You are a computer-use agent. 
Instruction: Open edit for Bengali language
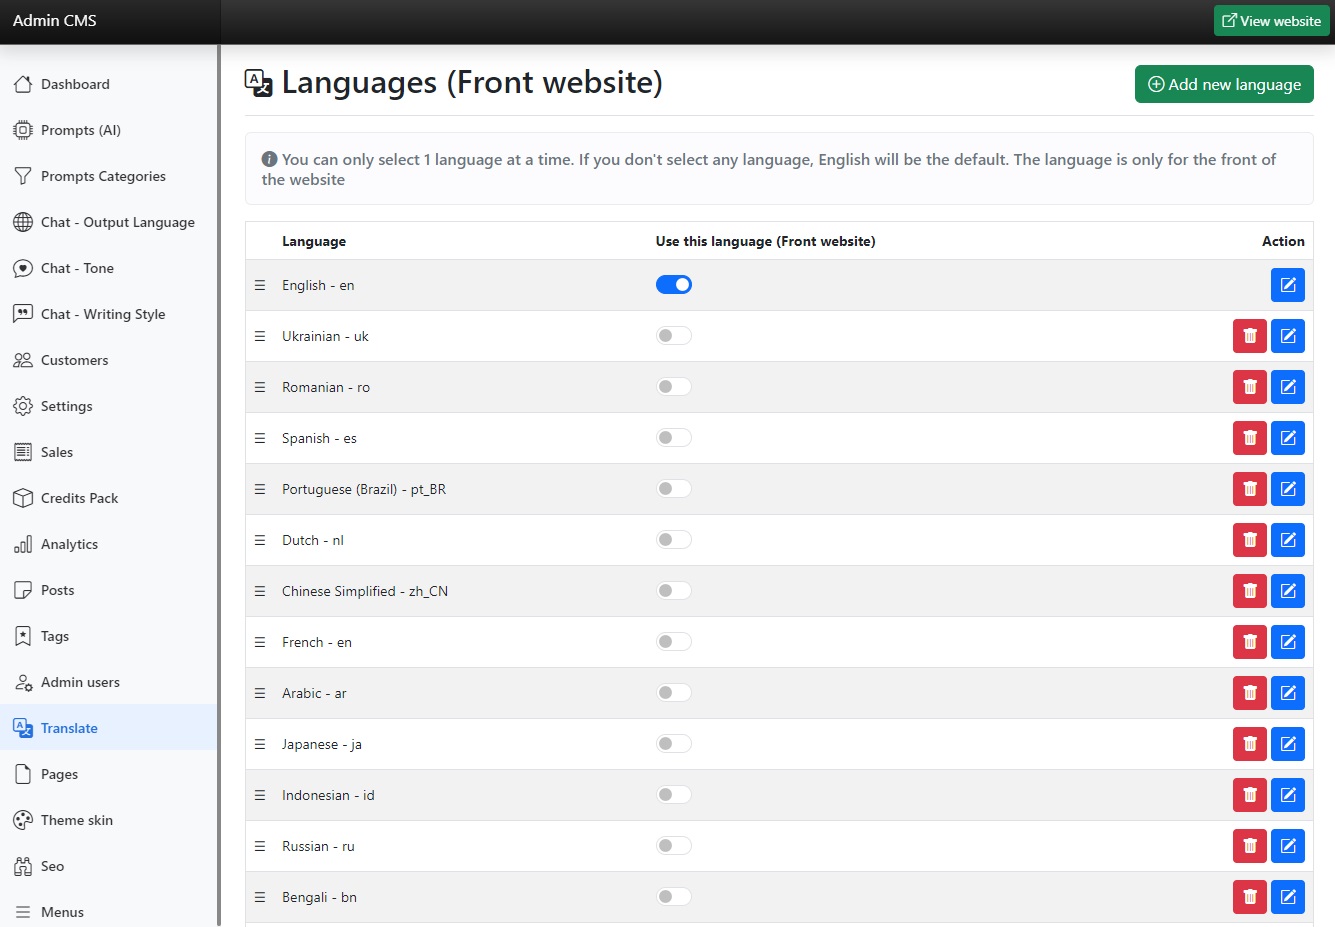tap(1287, 897)
